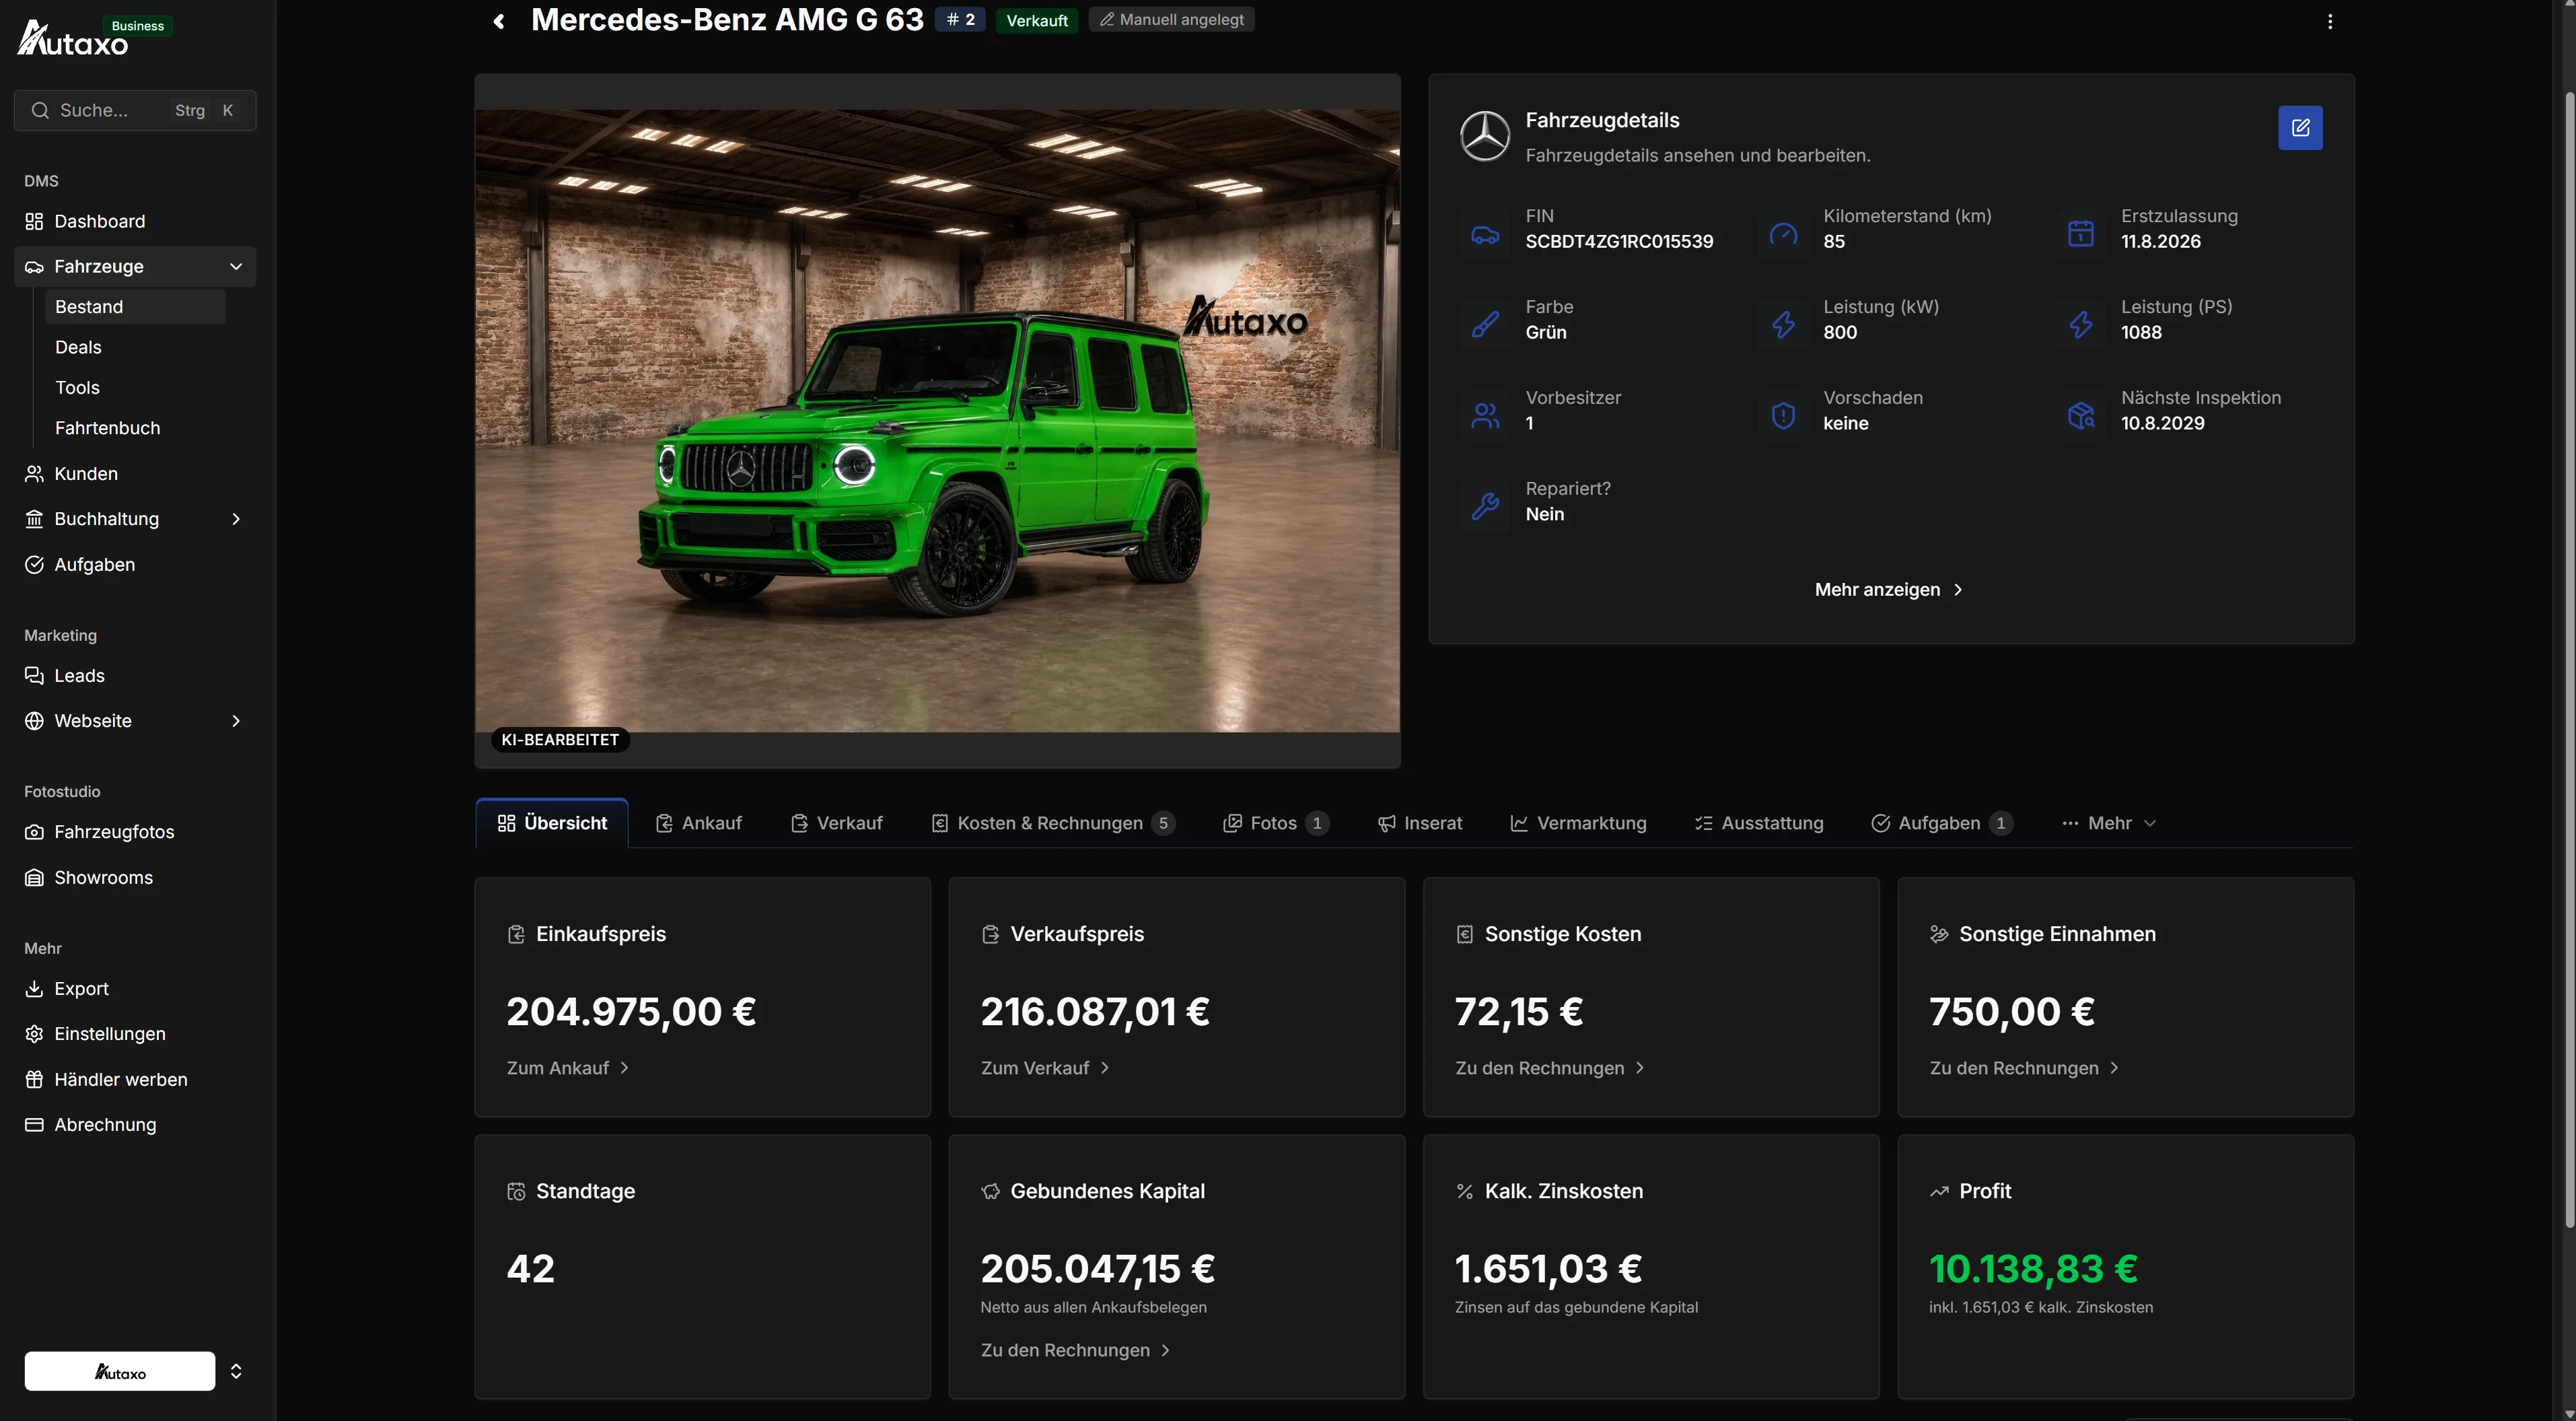The width and height of the screenshot is (2576, 1421).
Task: Open the account switcher chevrons at the bottom of the sidebar
Action: point(236,1371)
